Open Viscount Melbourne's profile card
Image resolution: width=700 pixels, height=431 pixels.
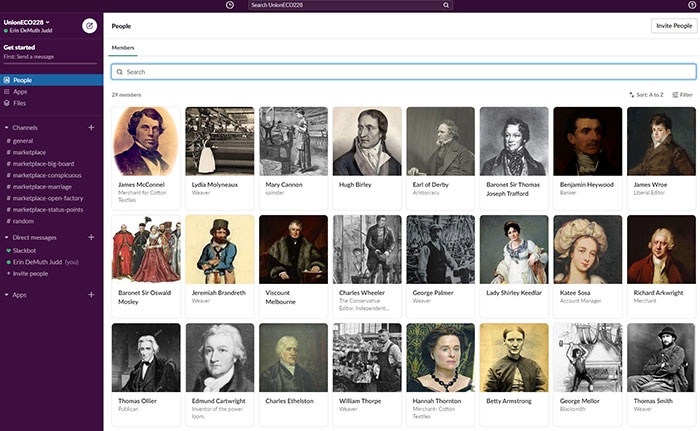click(x=293, y=266)
